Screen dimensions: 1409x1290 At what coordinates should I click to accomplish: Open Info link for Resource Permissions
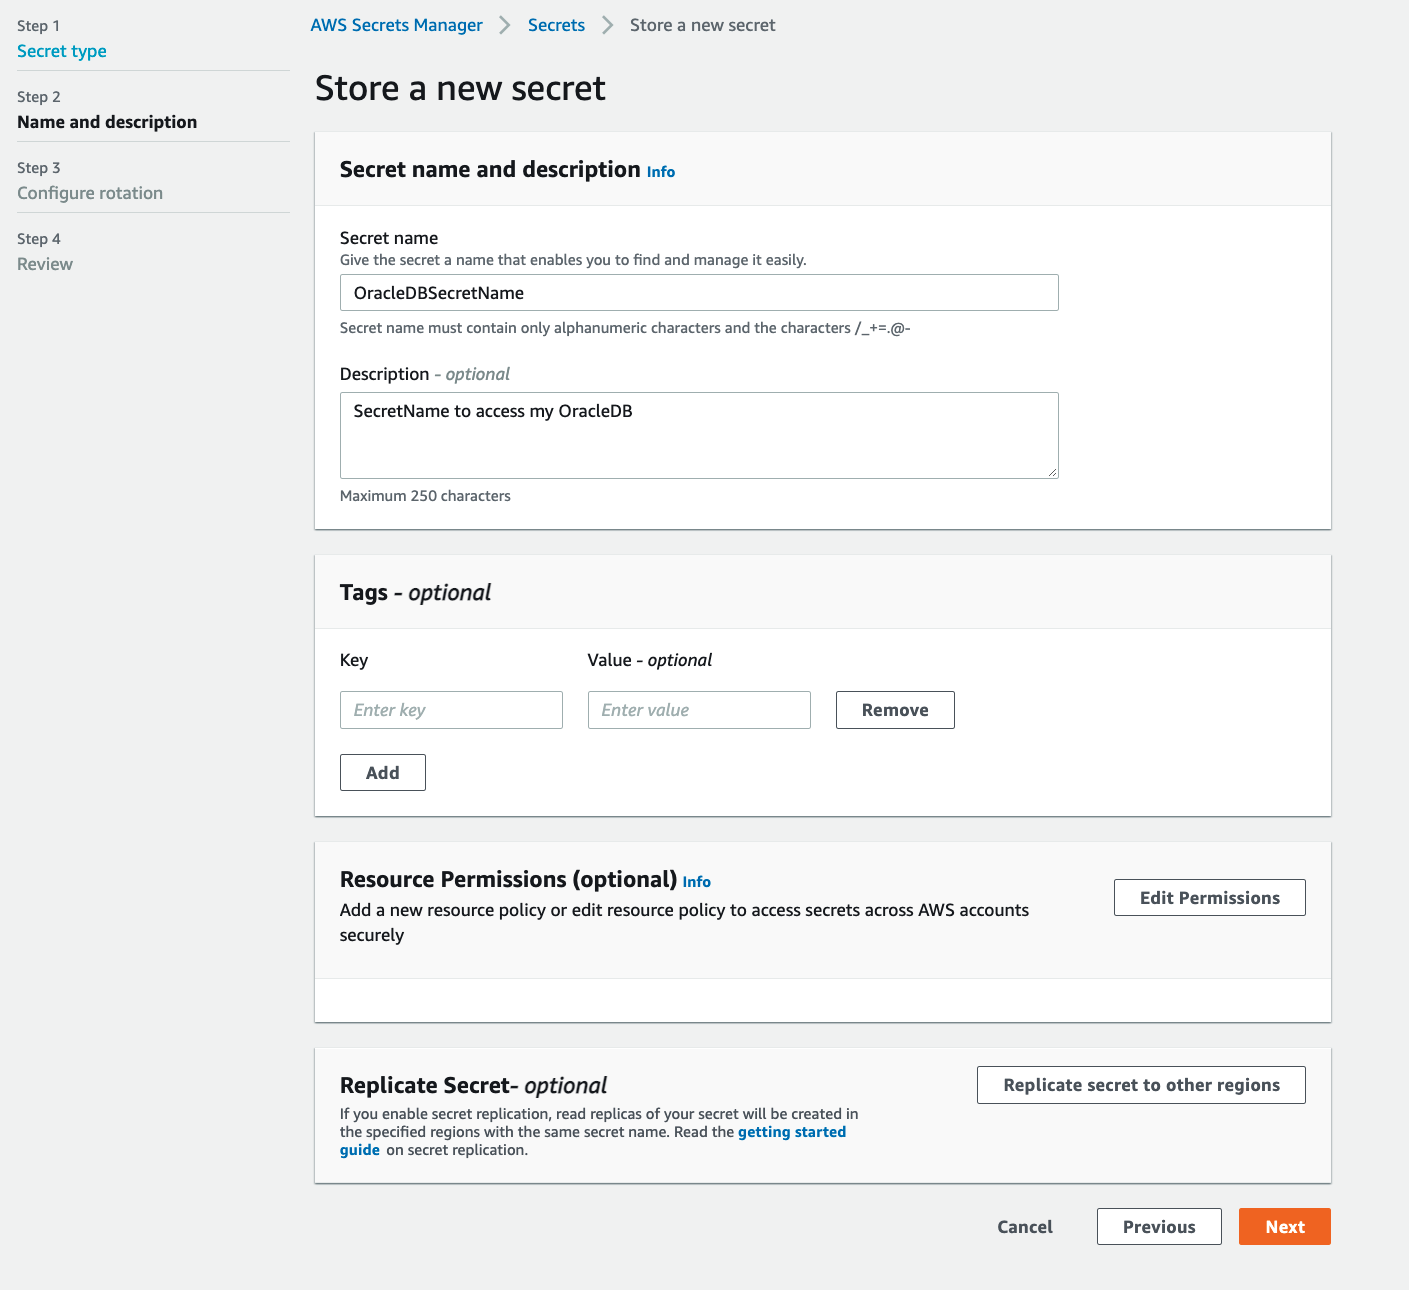pyautogui.click(x=697, y=882)
